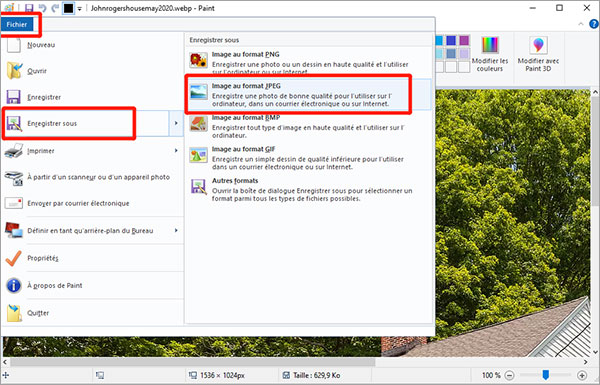Click the horizontal scrollbar thumb
The height and width of the screenshot is (385, 600).
point(192,361)
